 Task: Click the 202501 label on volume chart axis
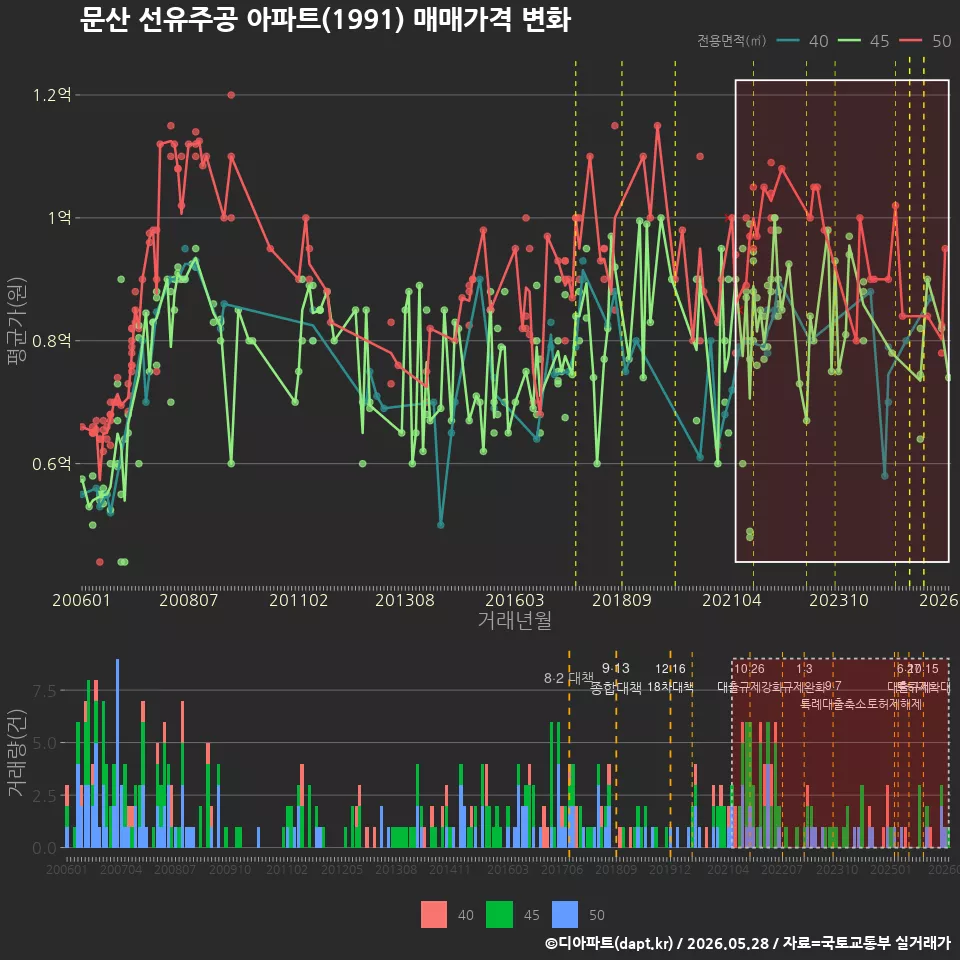891,869
